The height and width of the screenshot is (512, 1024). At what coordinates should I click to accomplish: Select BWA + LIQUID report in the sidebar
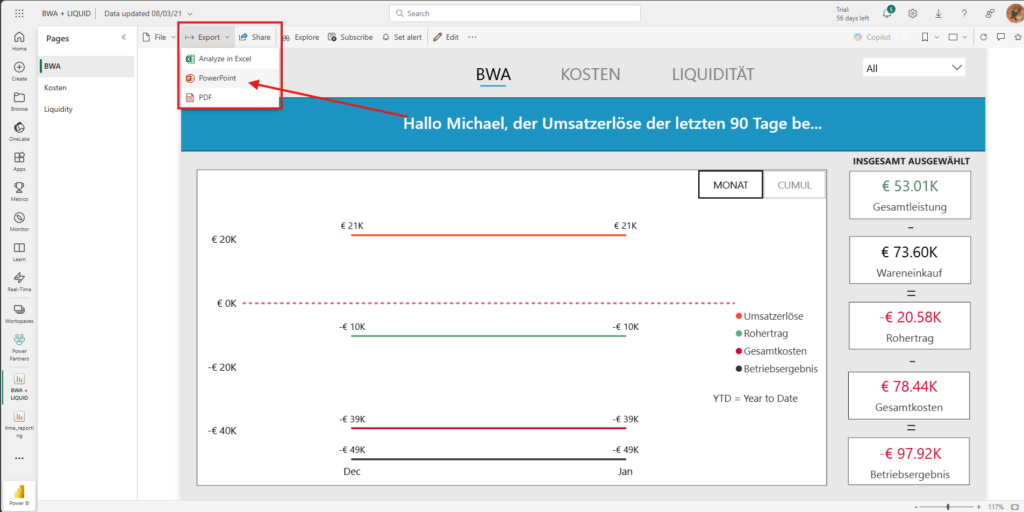(x=19, y=387)
